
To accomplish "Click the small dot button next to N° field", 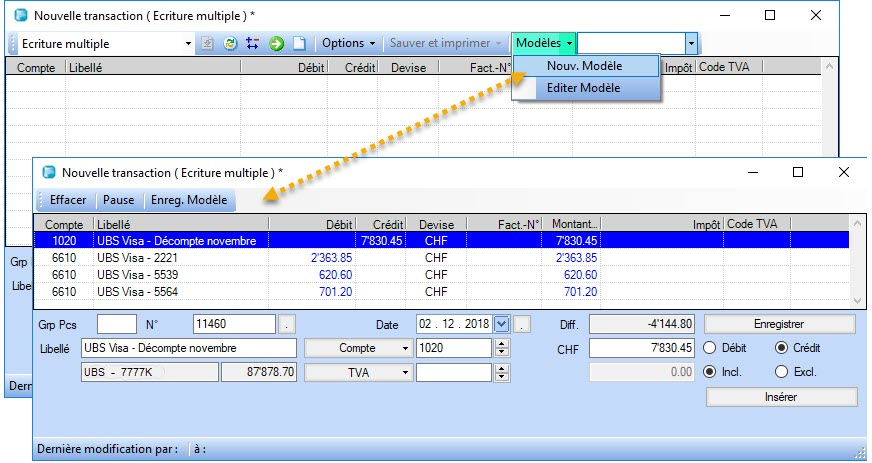I will pos(287,324).
